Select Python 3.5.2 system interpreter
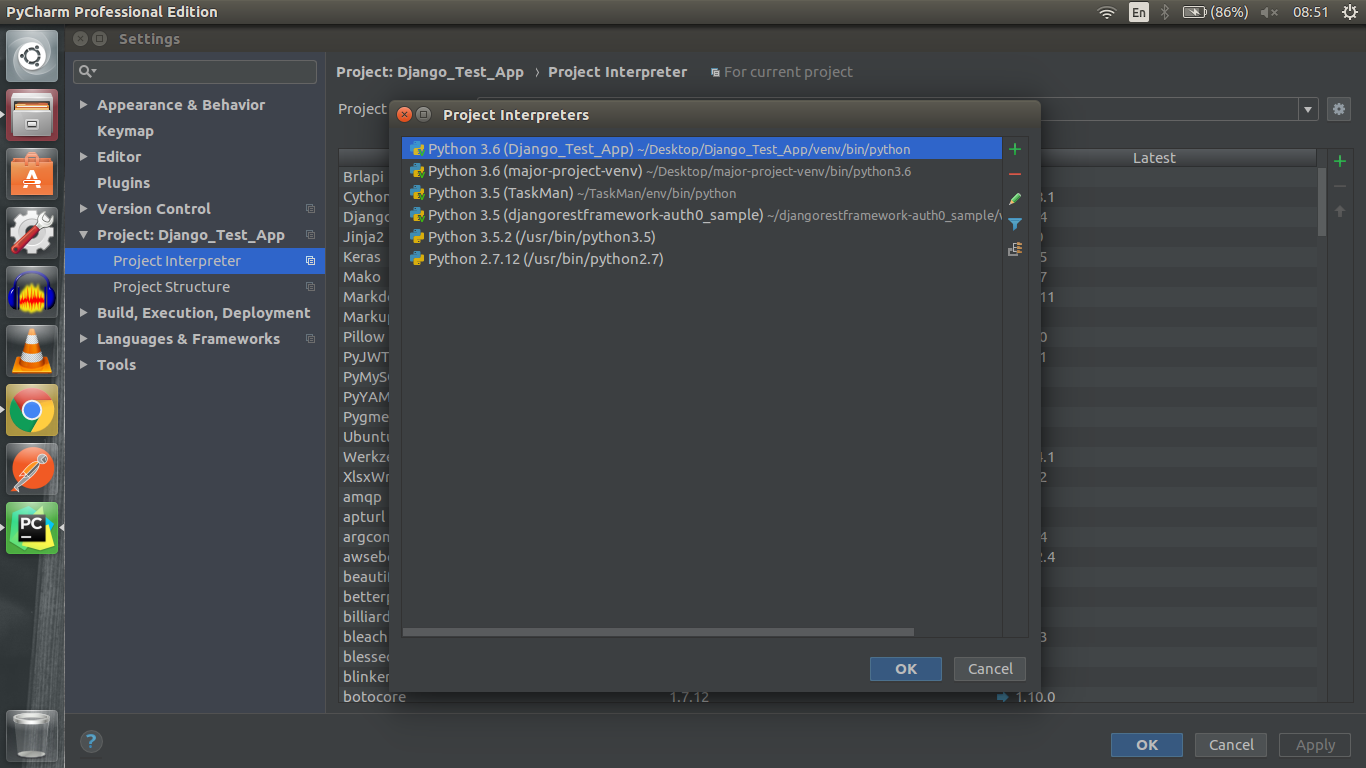1366x768 pixels. tap(701, 237)
